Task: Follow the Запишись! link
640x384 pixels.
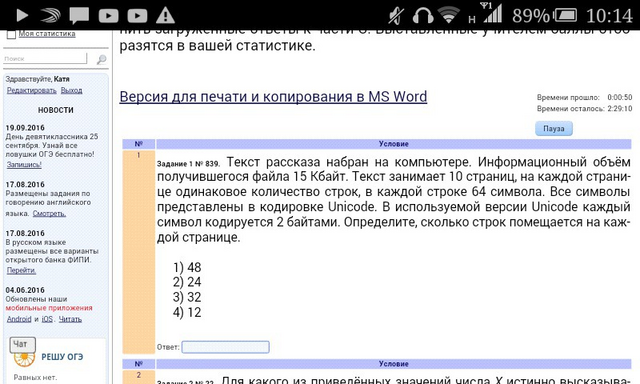Action: [x=24, y=164]
